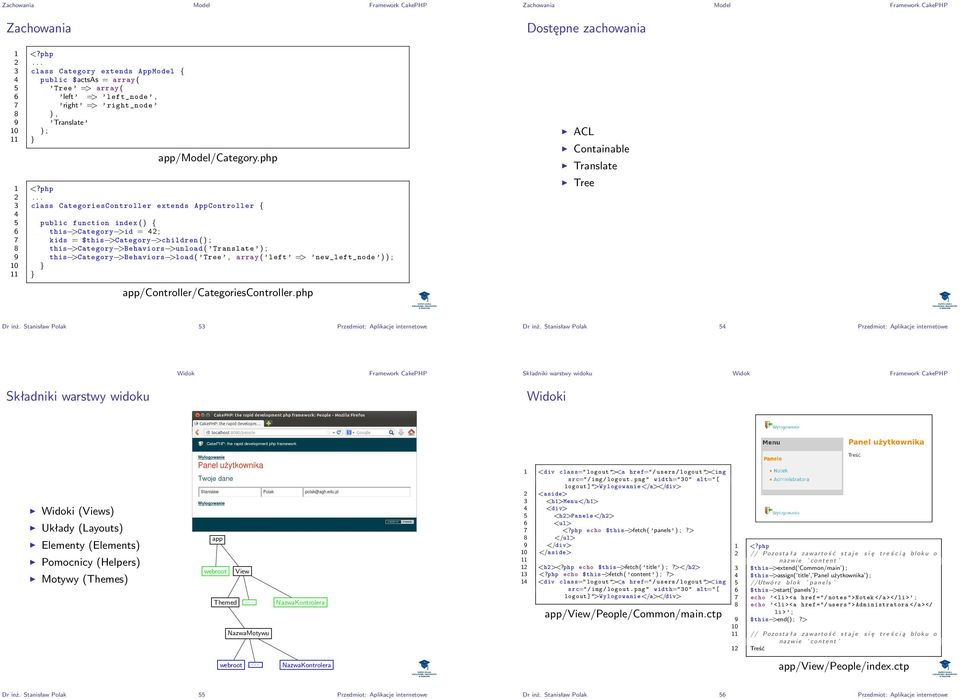Click the 'Twoje dane' heading in browser
This screenshot has width=960, height=699.
216,479
